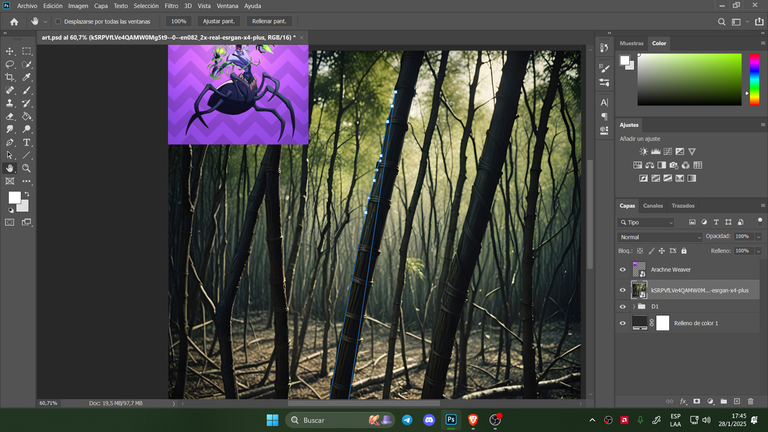Hide the Relleno de color 1 layer
This screenshot has height=432, width=768.
623,323
